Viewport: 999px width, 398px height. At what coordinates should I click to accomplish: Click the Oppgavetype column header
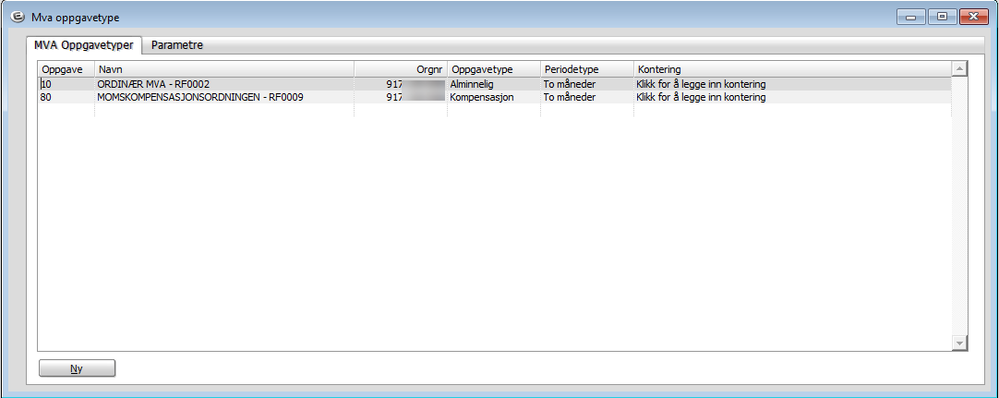click(494, 69)
